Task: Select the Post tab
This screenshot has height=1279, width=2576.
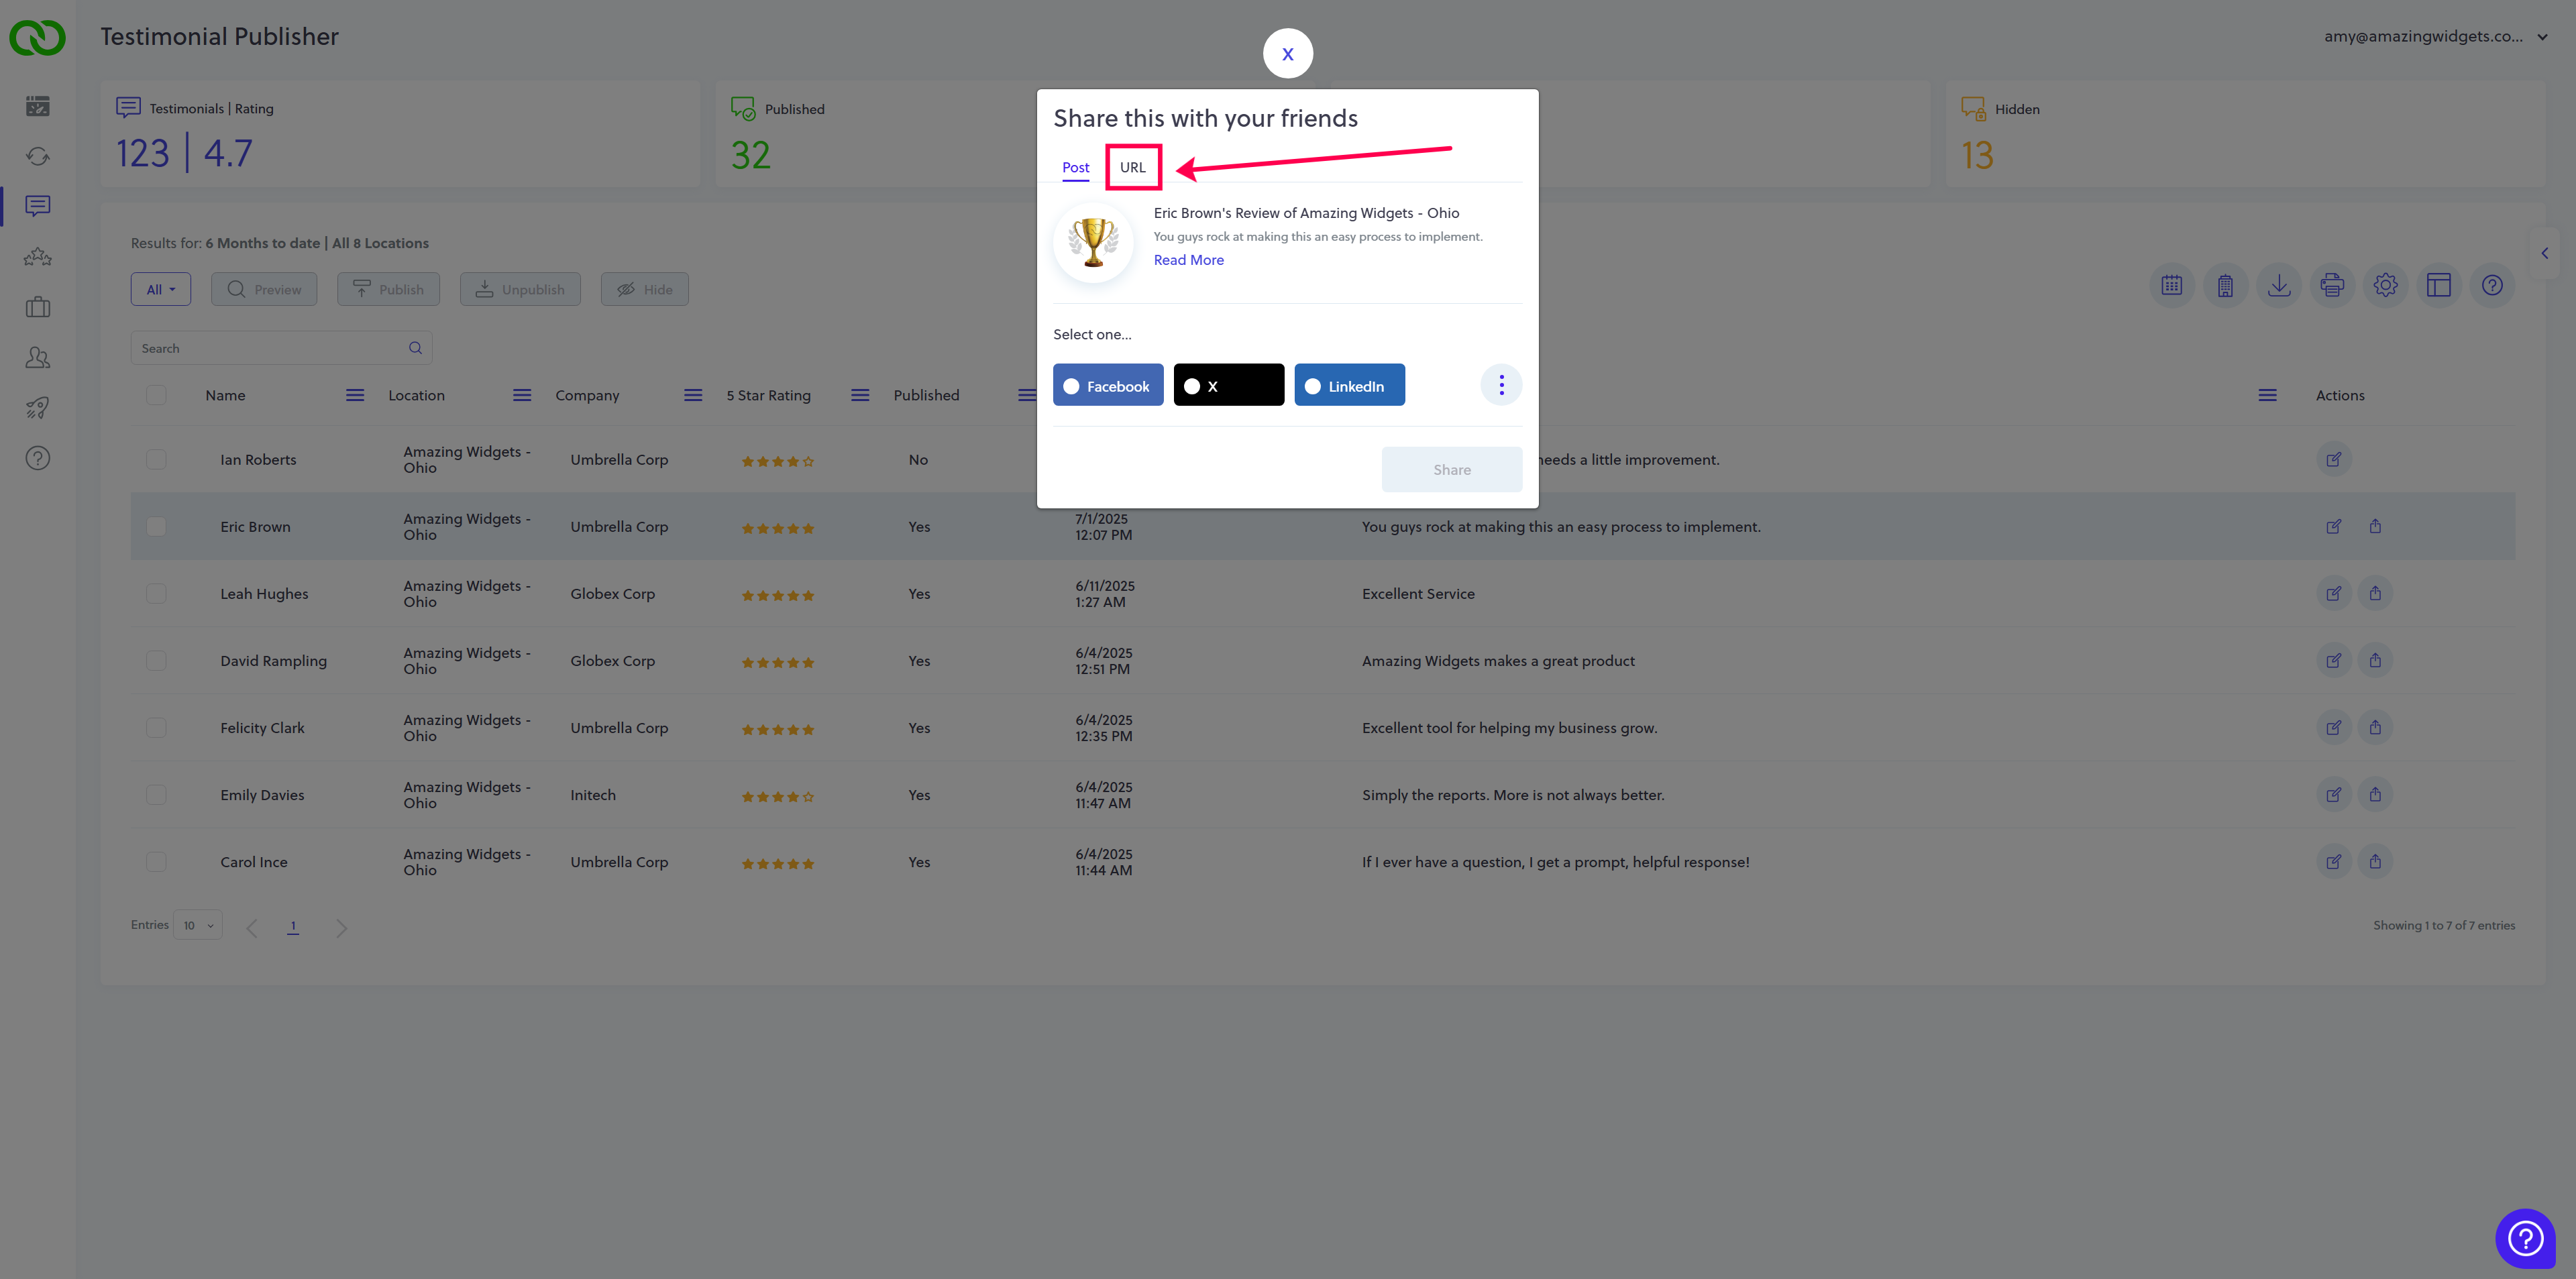Action: click(1075, 167)
